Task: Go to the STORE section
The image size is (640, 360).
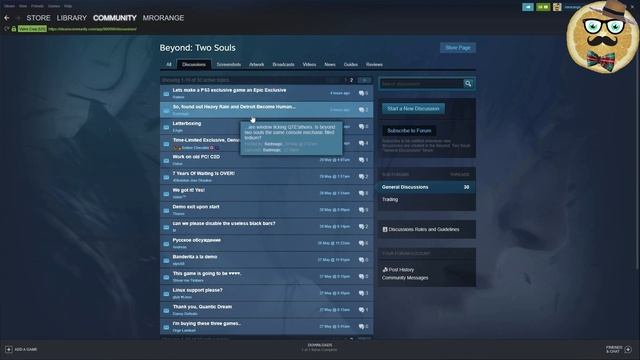Action: (x=38, y=18)
